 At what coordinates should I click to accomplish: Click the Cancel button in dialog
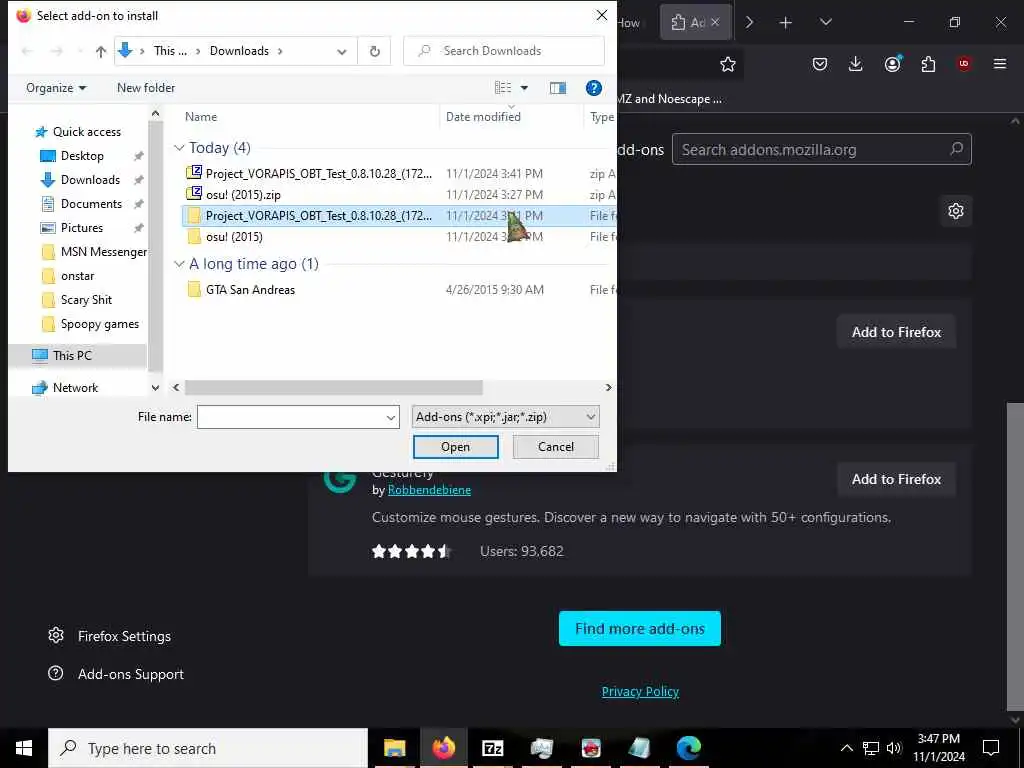[556, 447]
